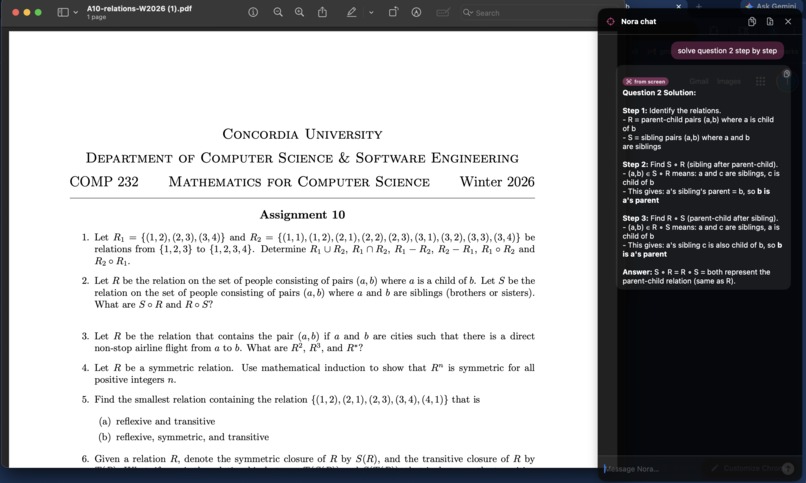Click 'Question 2 Solution:' heading in Nora

[x=659, y=92]
